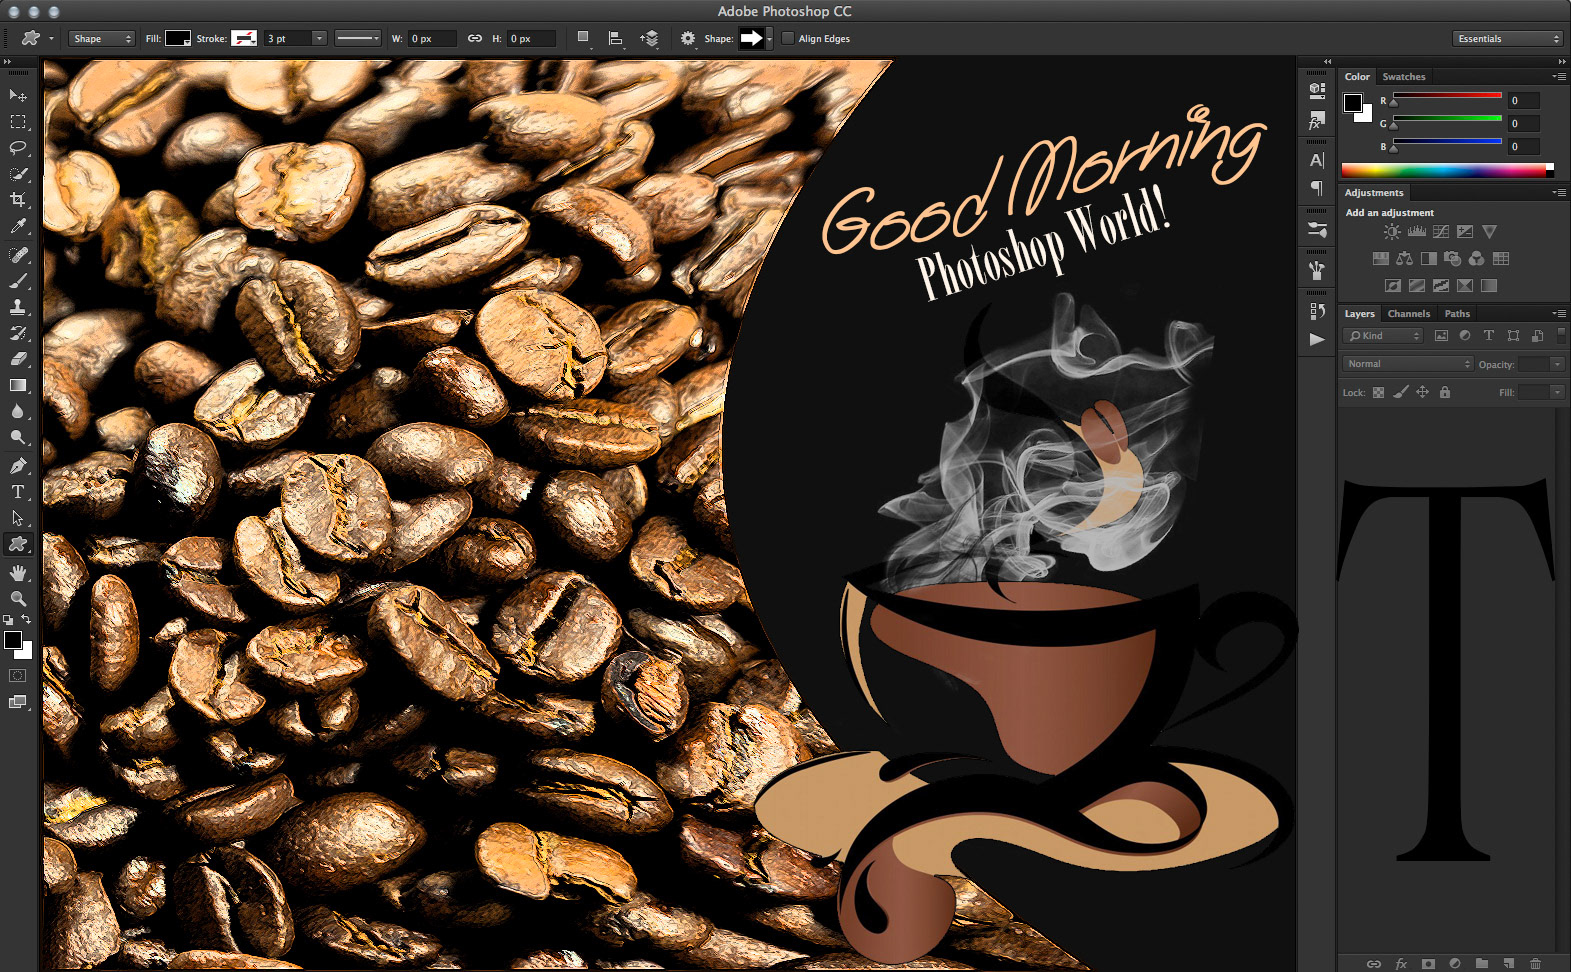Open the Color panel flyout menu
The width and height of the screenshot is (1571, 972).
click(x=1559, y=76)
